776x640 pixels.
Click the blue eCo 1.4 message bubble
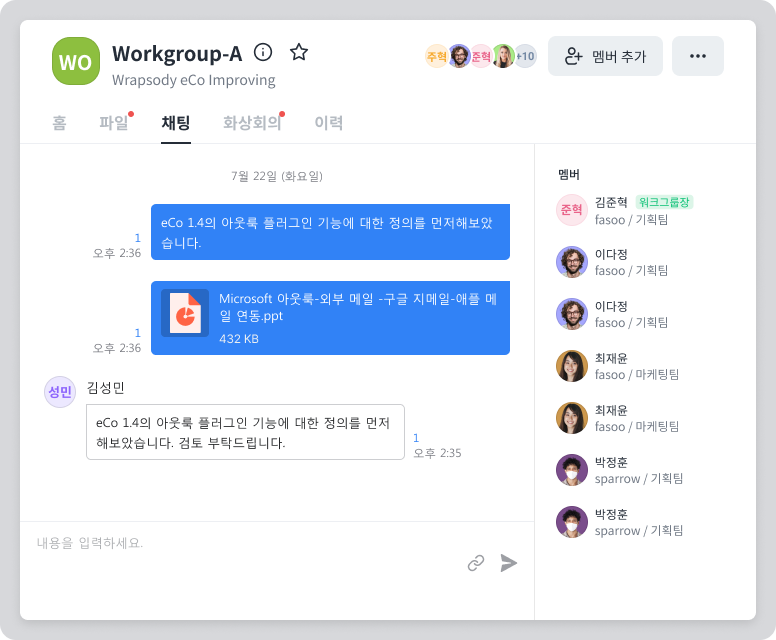point(330,232)
